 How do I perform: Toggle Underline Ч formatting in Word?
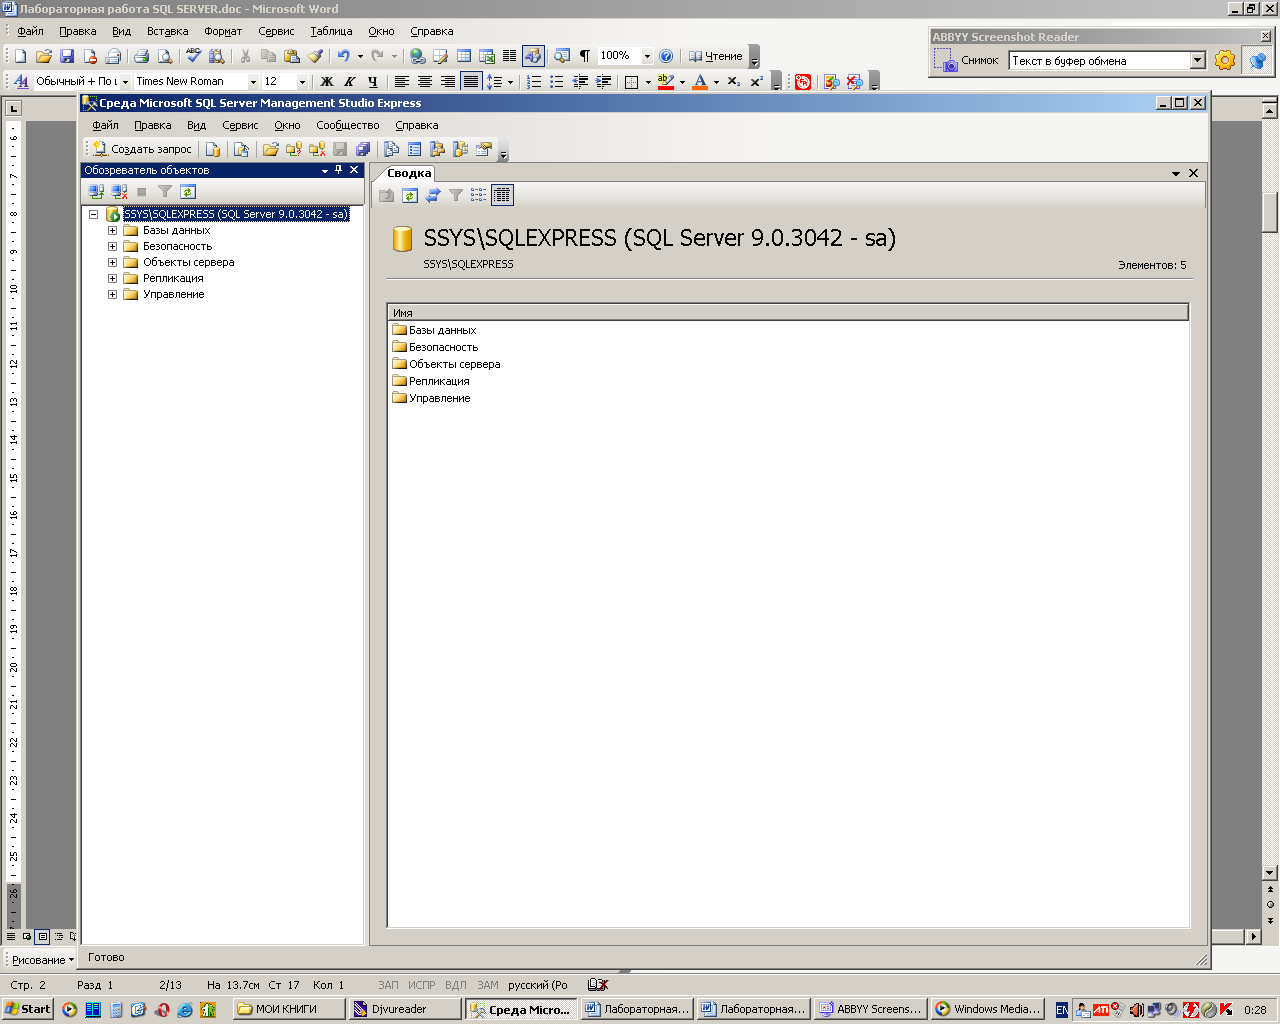[372, 82]
